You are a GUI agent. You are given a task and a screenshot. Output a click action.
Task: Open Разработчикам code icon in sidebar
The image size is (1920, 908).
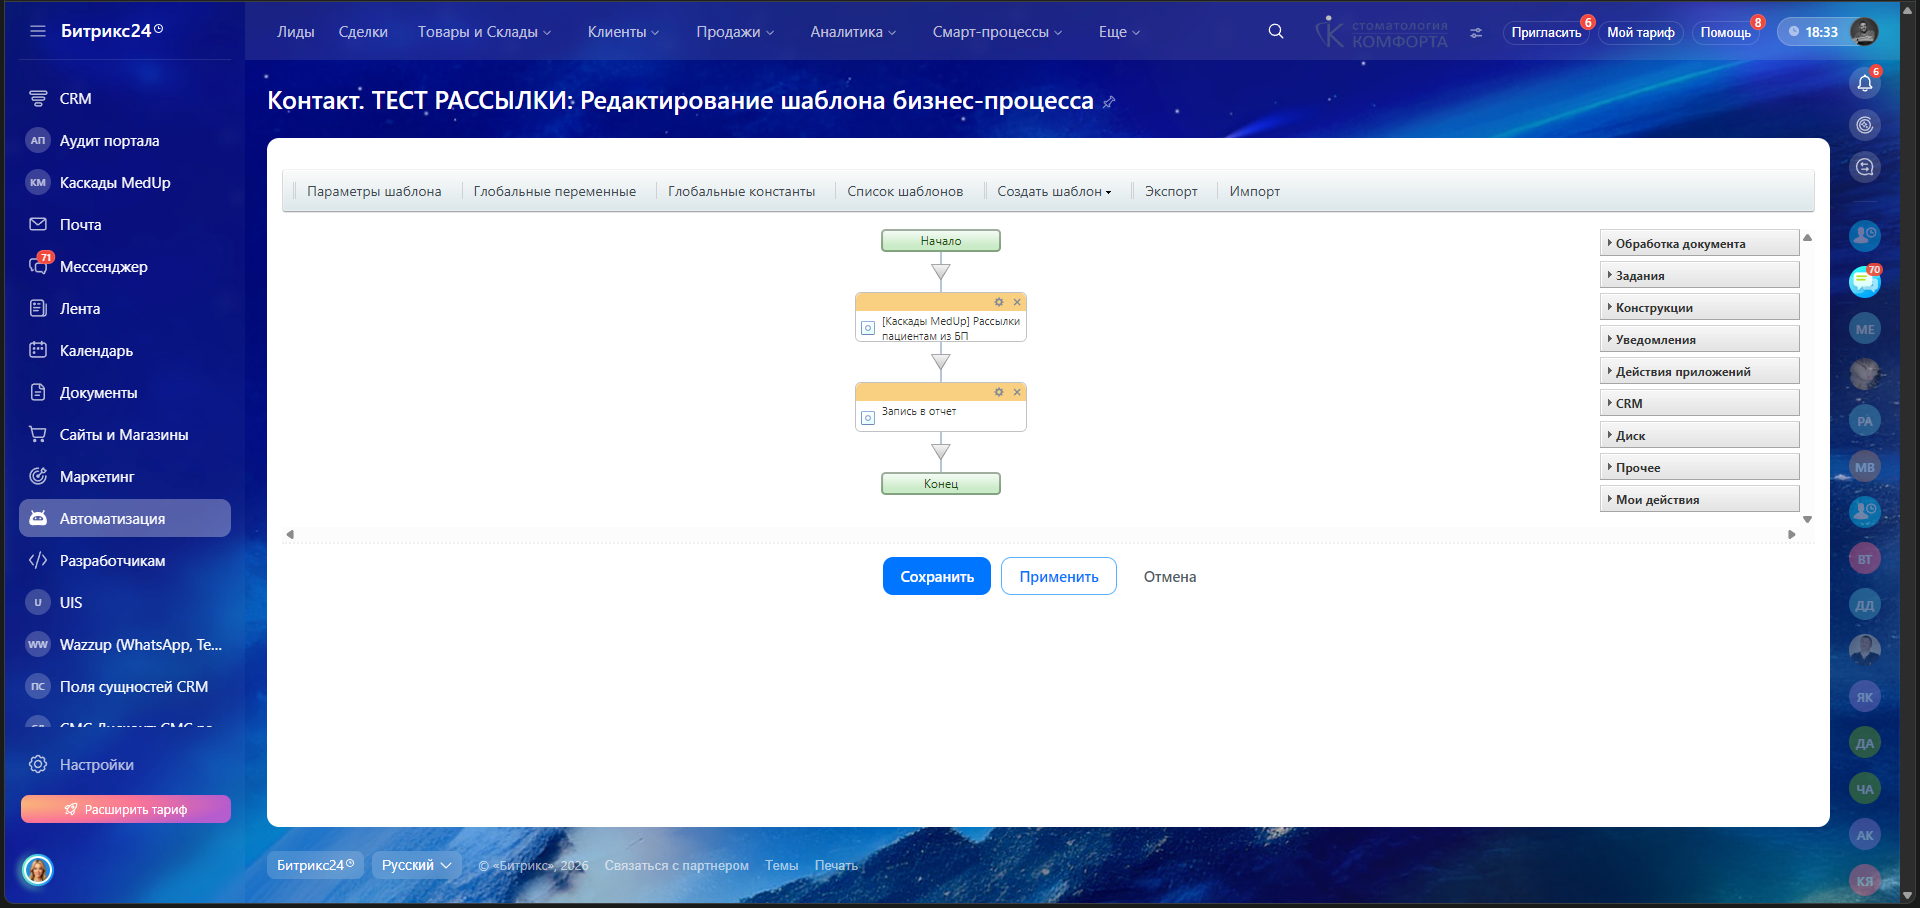pos(38,560)
